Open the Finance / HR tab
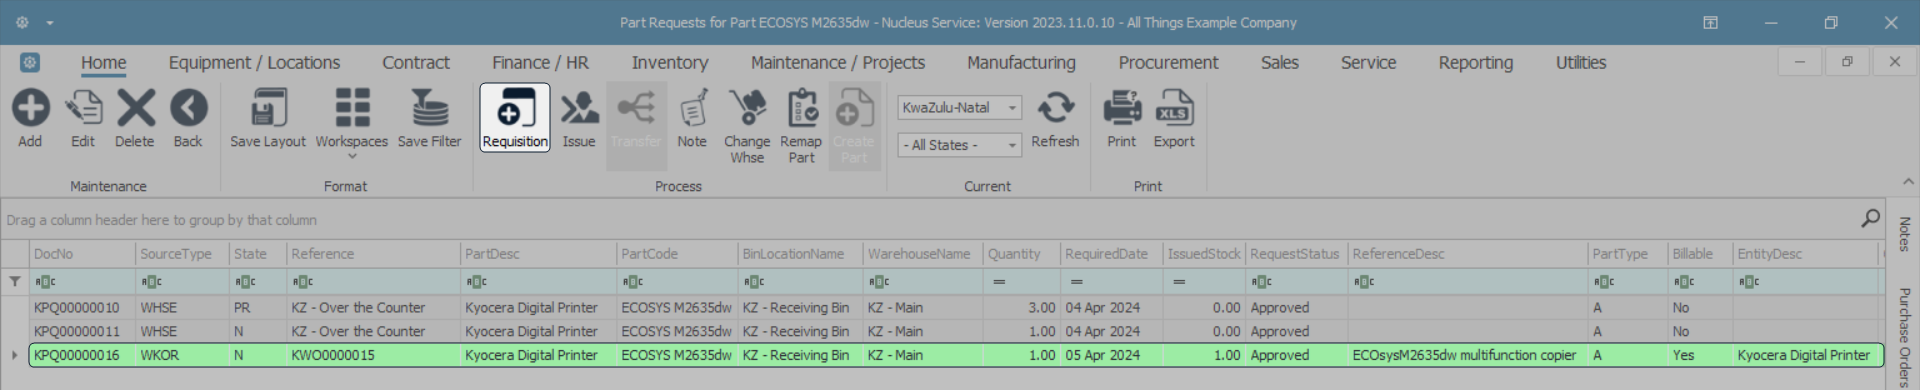 coord(540,62)
